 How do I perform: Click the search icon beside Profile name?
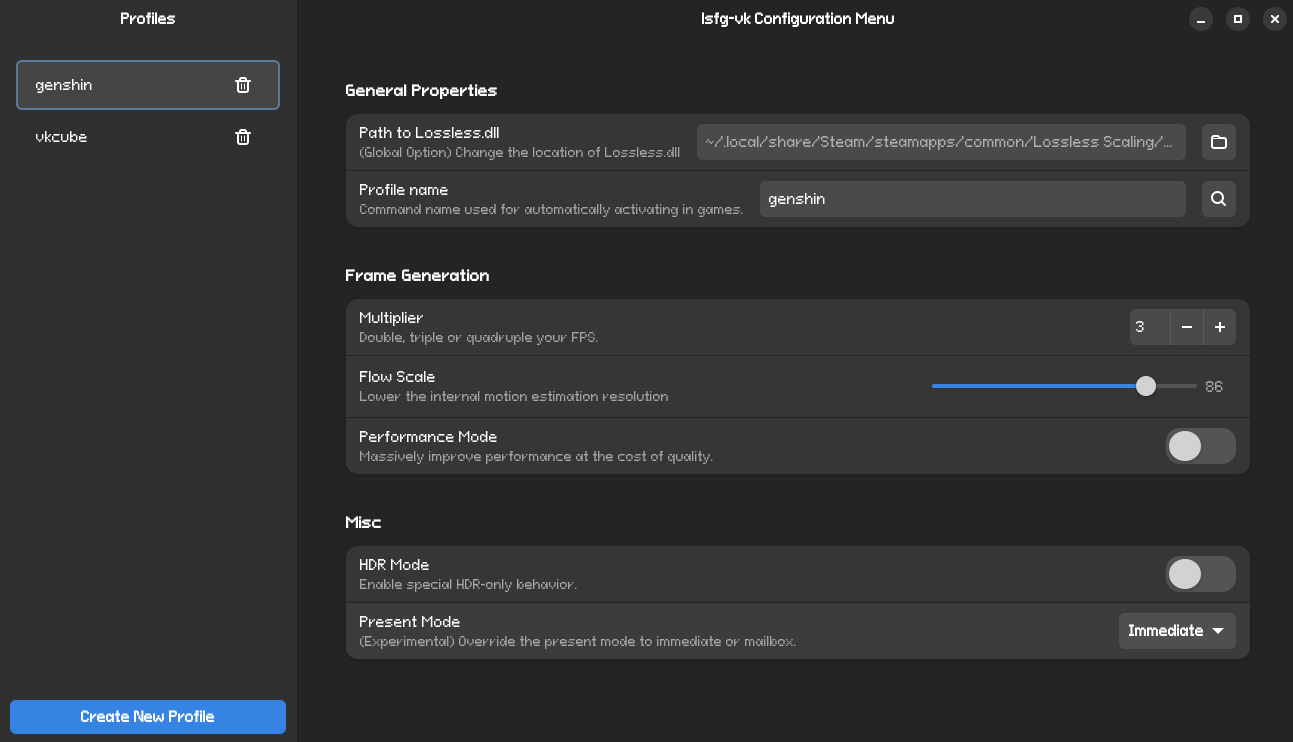pyautogui.click(x=1218, y=199)
